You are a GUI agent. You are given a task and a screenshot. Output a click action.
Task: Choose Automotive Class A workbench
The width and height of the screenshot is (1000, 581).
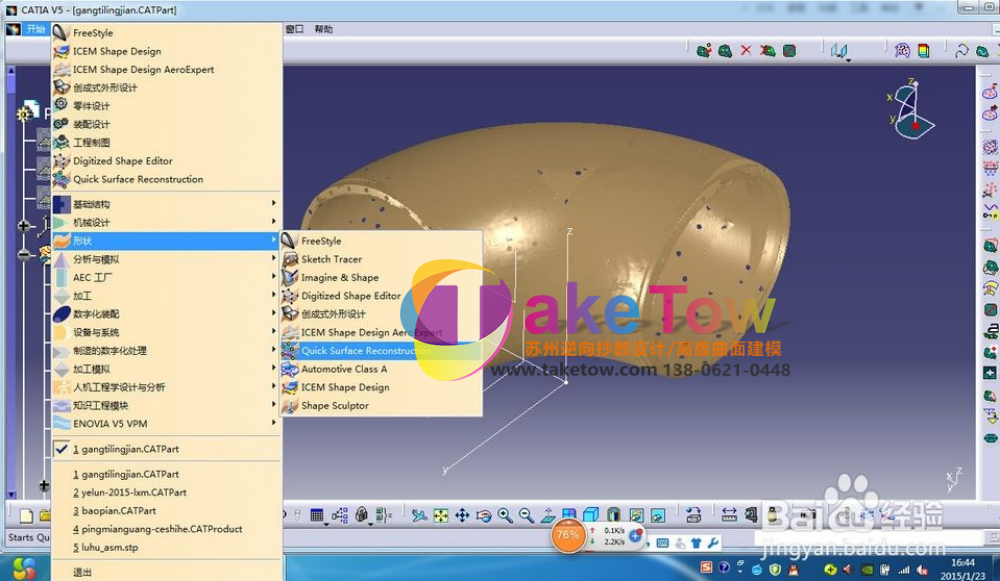[381, 369]
